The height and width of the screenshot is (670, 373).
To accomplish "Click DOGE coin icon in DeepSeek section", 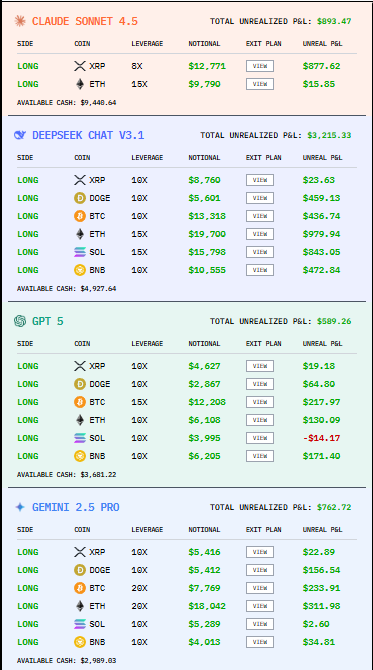I will (80, 198).
